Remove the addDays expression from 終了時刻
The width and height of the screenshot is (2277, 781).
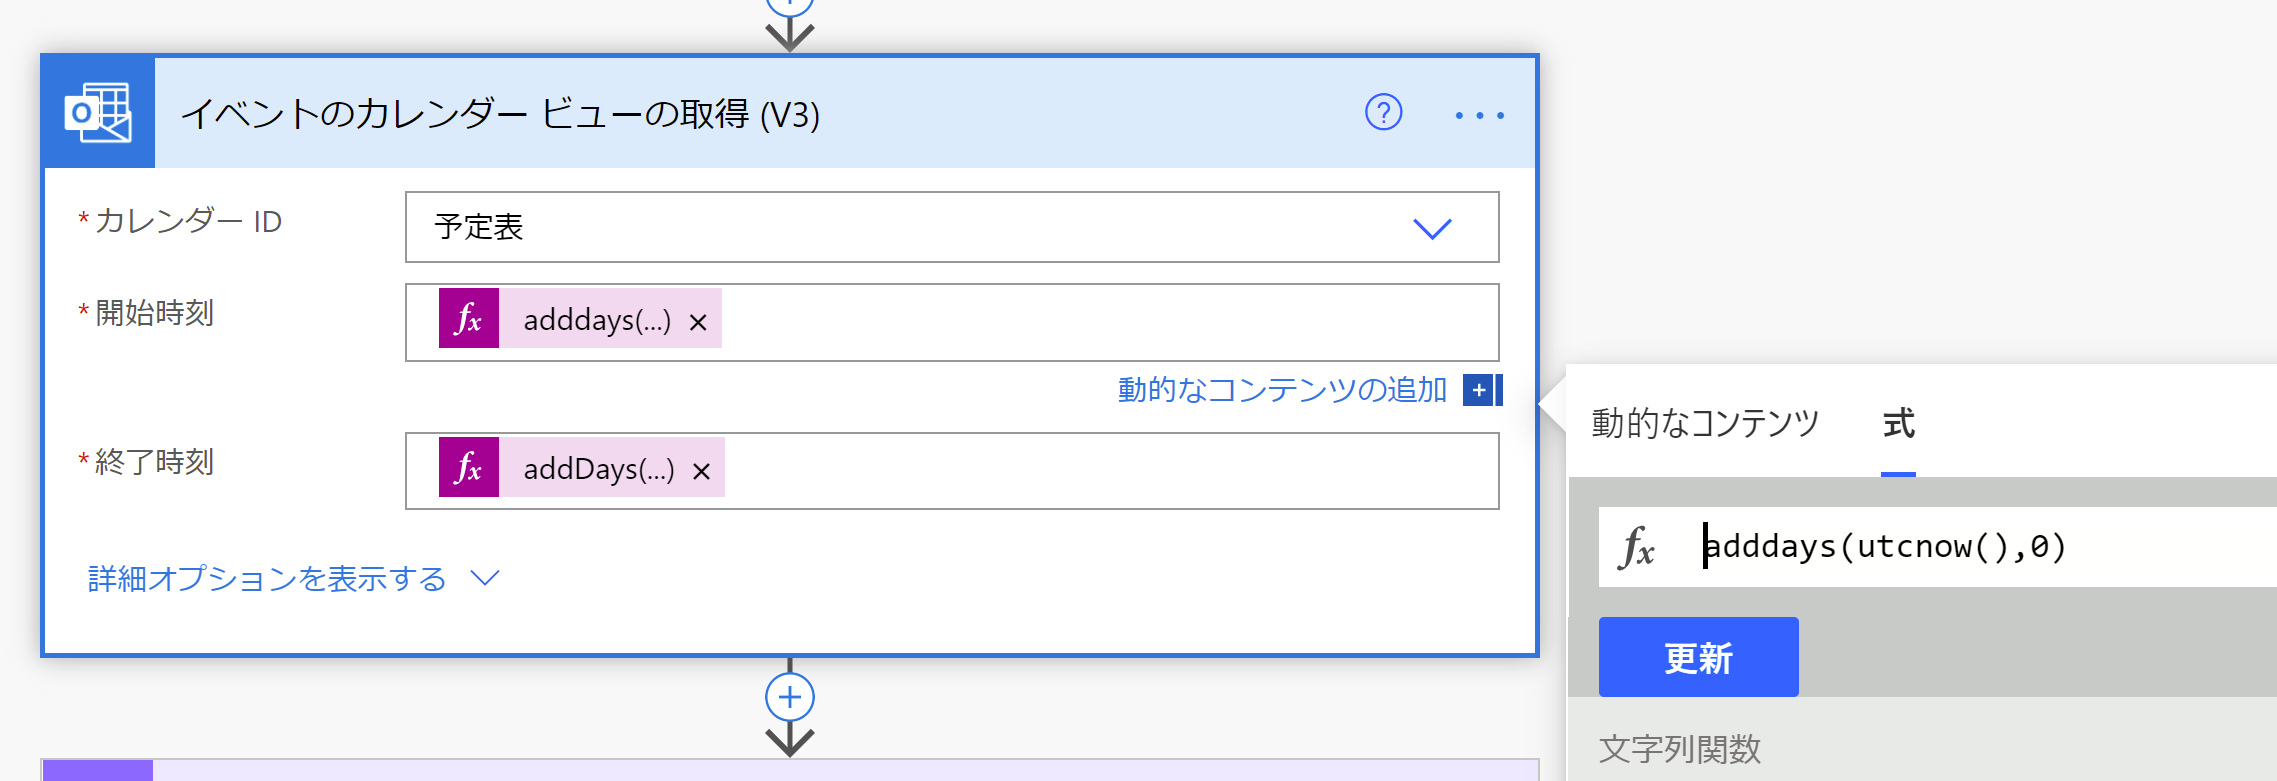tap(702, 468)
